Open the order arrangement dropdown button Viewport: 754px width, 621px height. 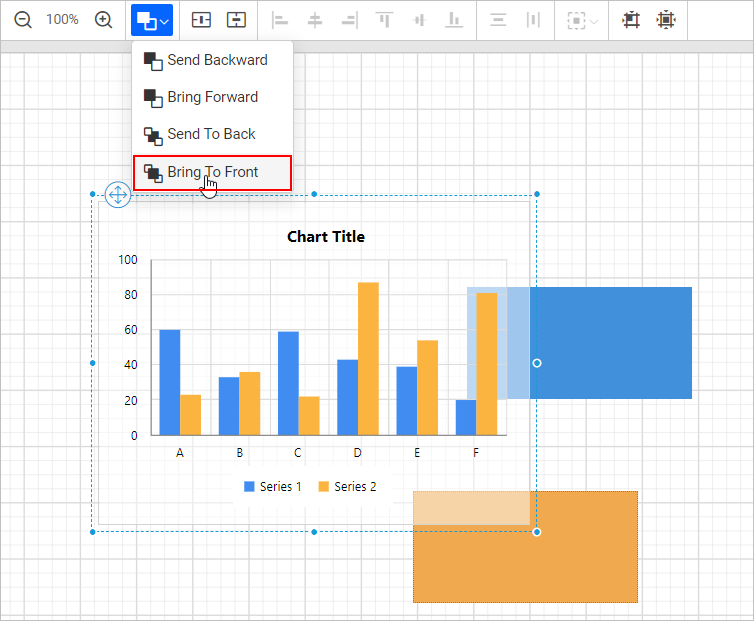click(x=152, y=20)
